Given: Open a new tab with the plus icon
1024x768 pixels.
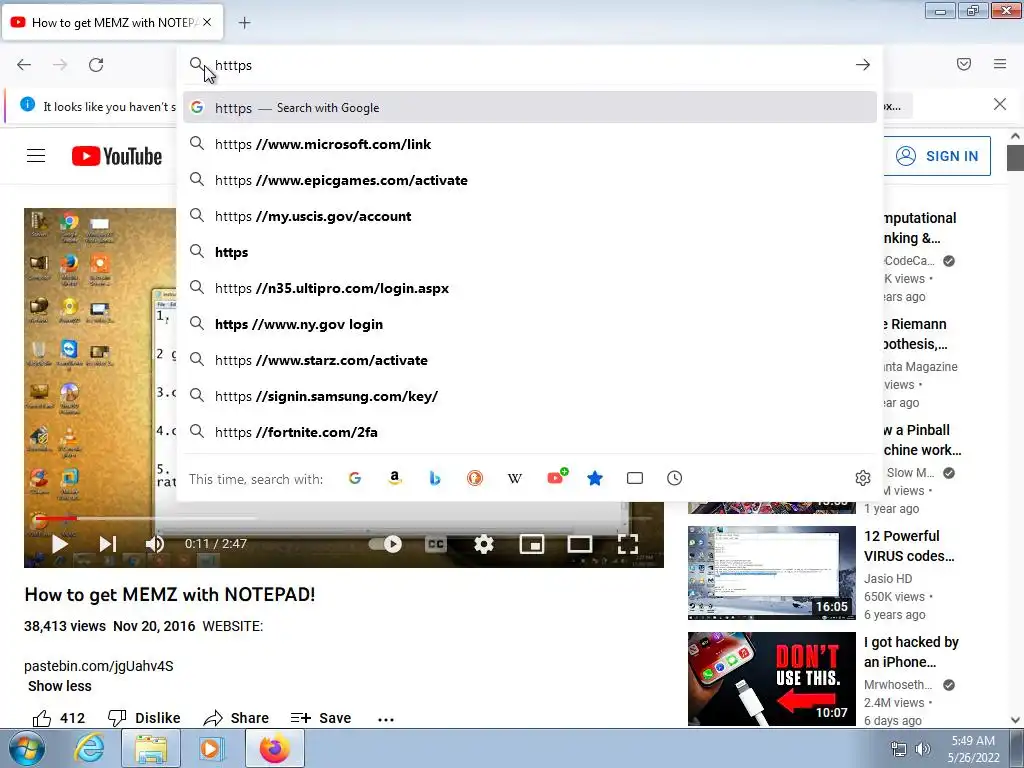Looking at the screenshot, I should 244,23.
